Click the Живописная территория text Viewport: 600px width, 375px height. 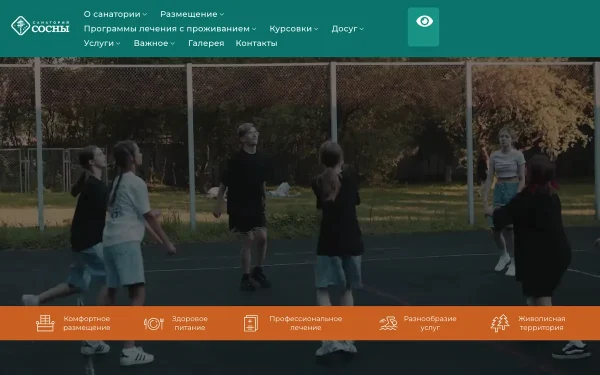[541, 323]
